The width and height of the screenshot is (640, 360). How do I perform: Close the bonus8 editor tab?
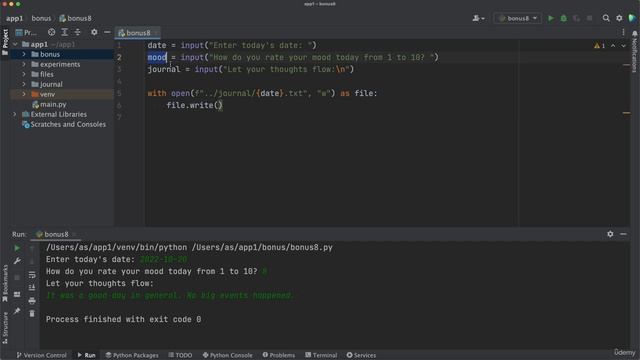point(156,33)
